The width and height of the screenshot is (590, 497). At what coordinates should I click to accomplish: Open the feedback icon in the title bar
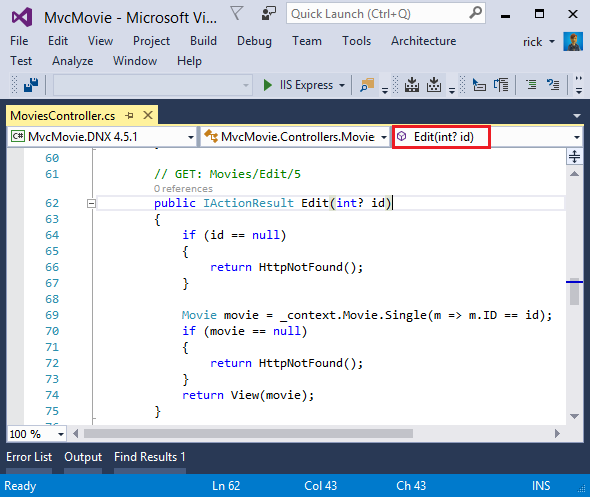269,14
